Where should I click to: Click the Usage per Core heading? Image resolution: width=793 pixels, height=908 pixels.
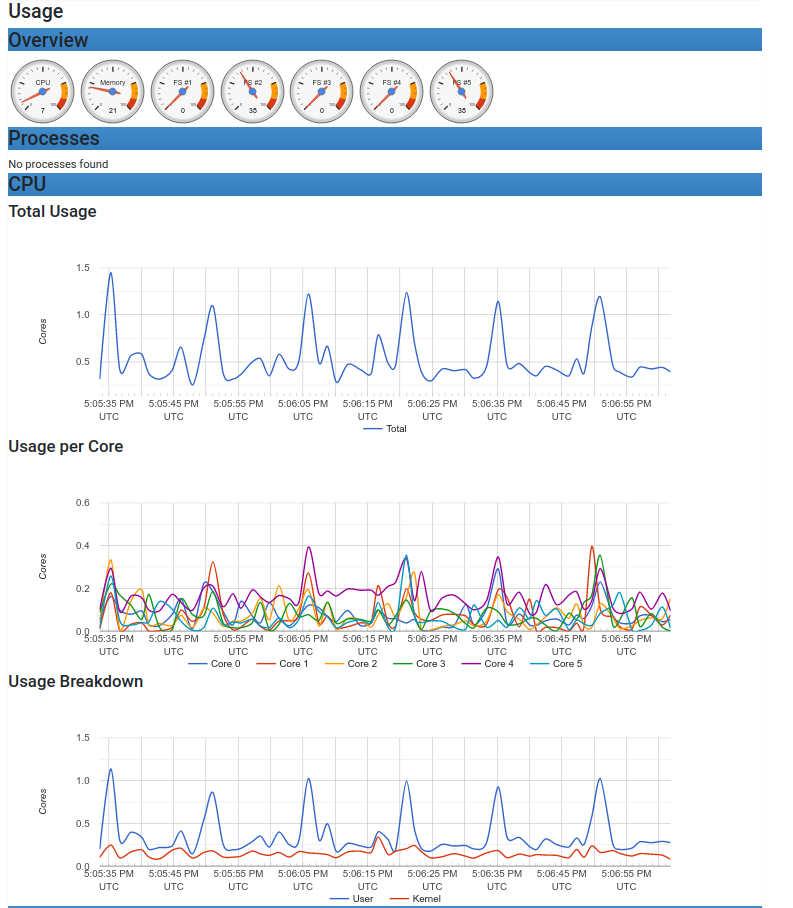[66, 446]
